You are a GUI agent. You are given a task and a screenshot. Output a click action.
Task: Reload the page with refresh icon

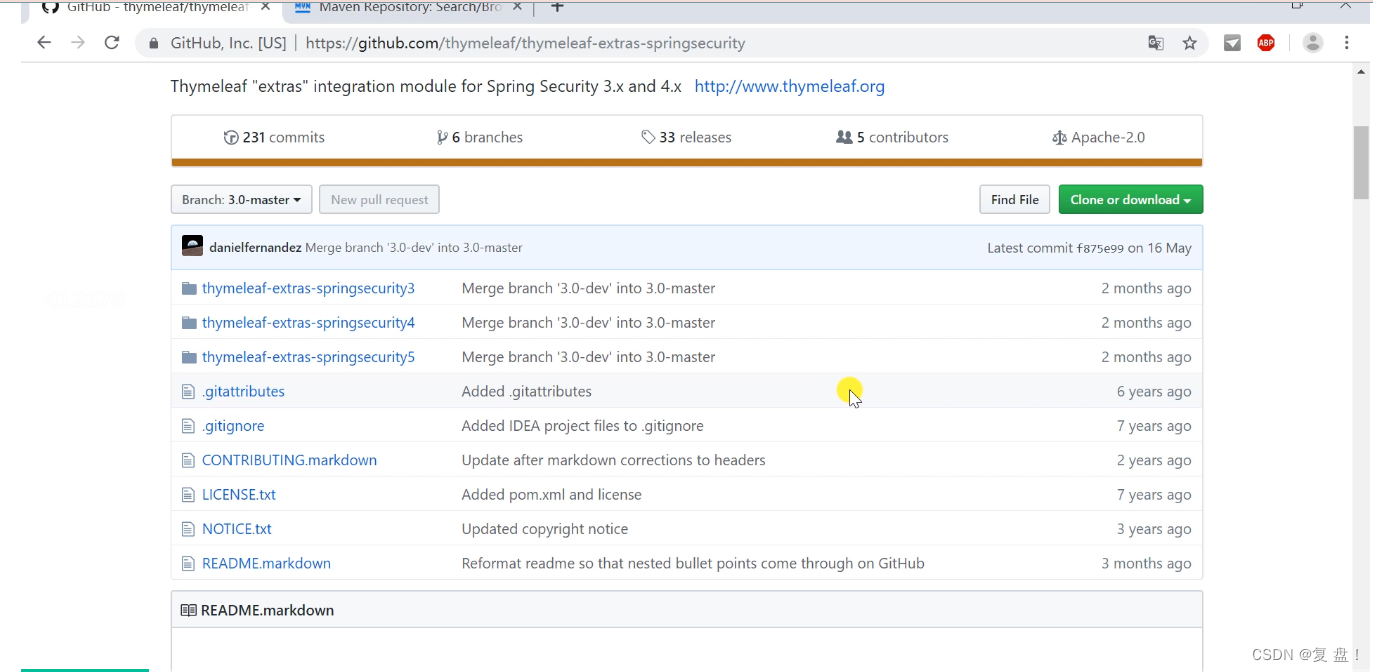click(x=112, y=43)
